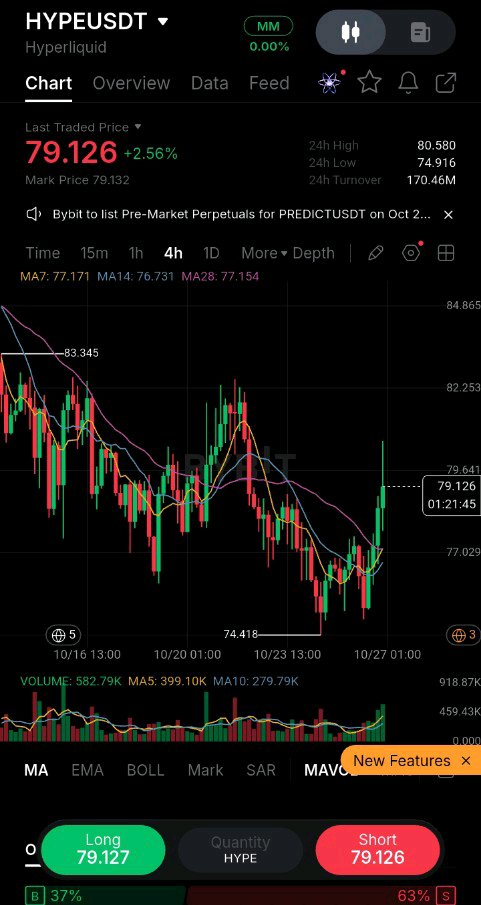Switch to order book document view toggle
The width and height of the screenshot is (481, 905).
[420, 32]
